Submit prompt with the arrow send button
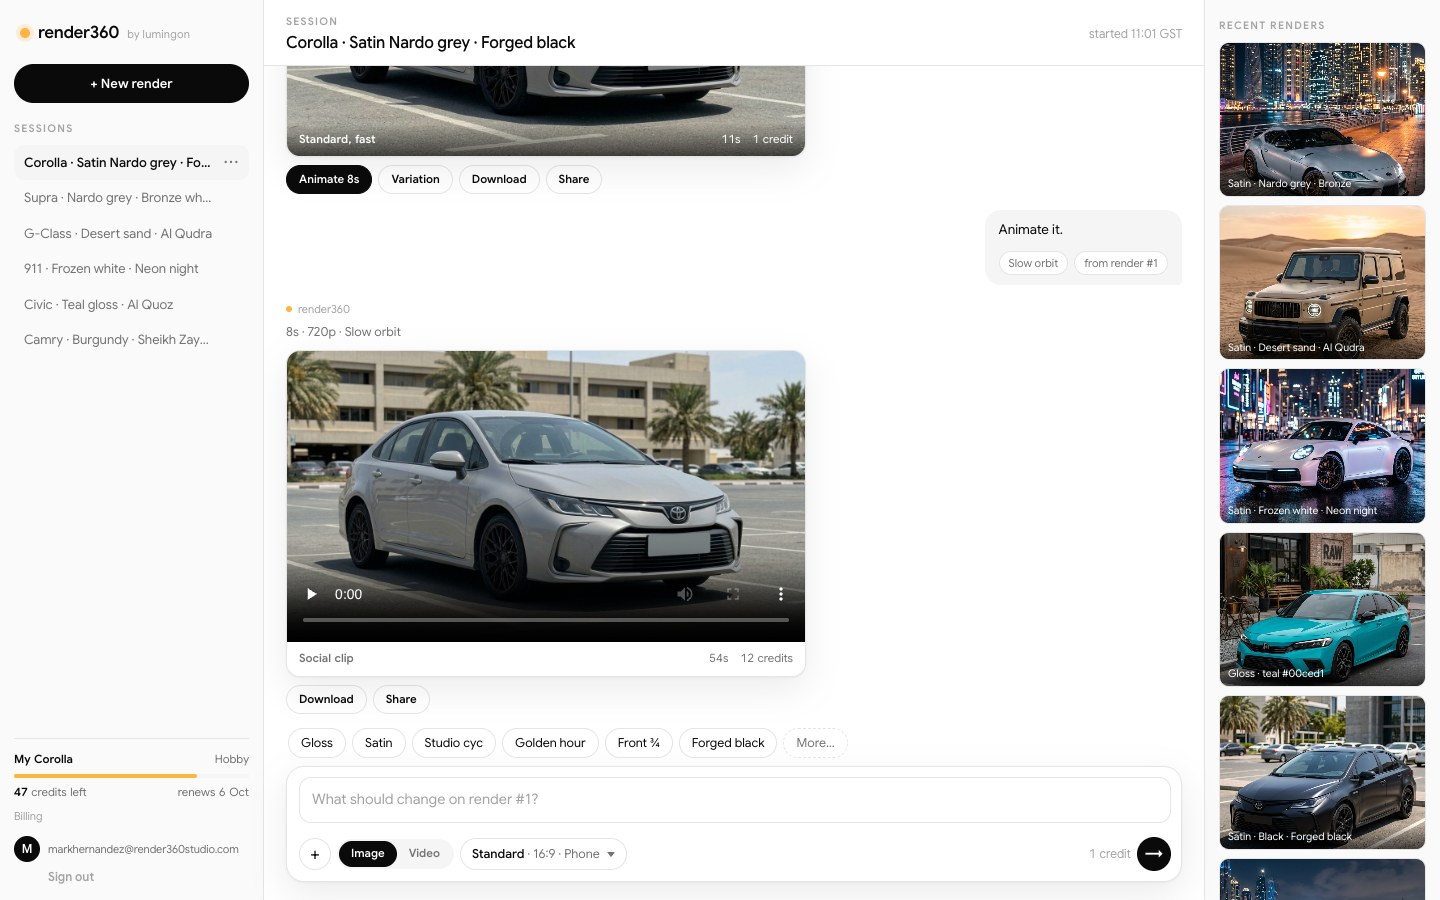 point(1154,854)
